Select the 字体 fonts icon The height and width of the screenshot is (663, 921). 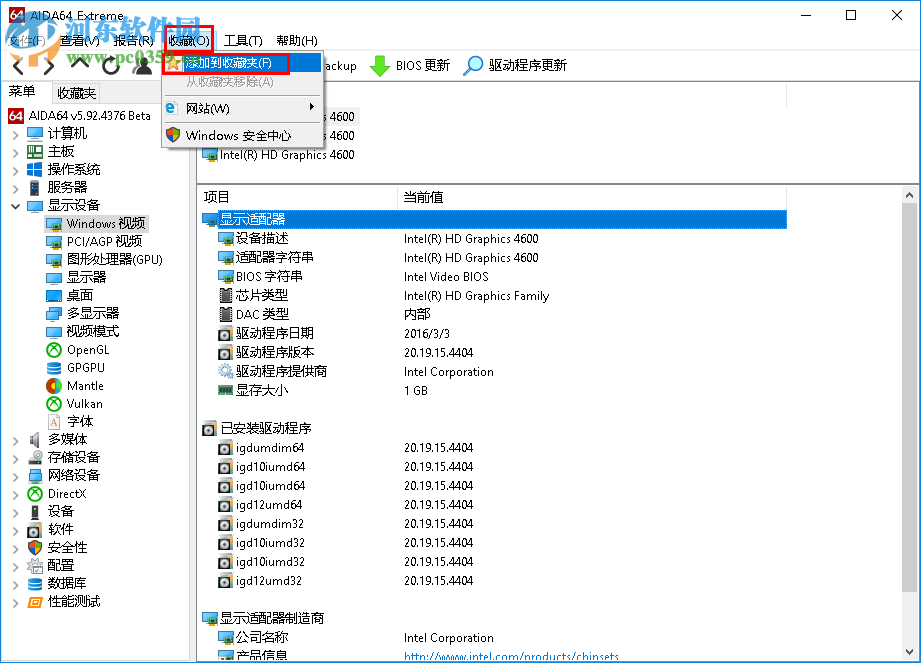coord(54,421)
